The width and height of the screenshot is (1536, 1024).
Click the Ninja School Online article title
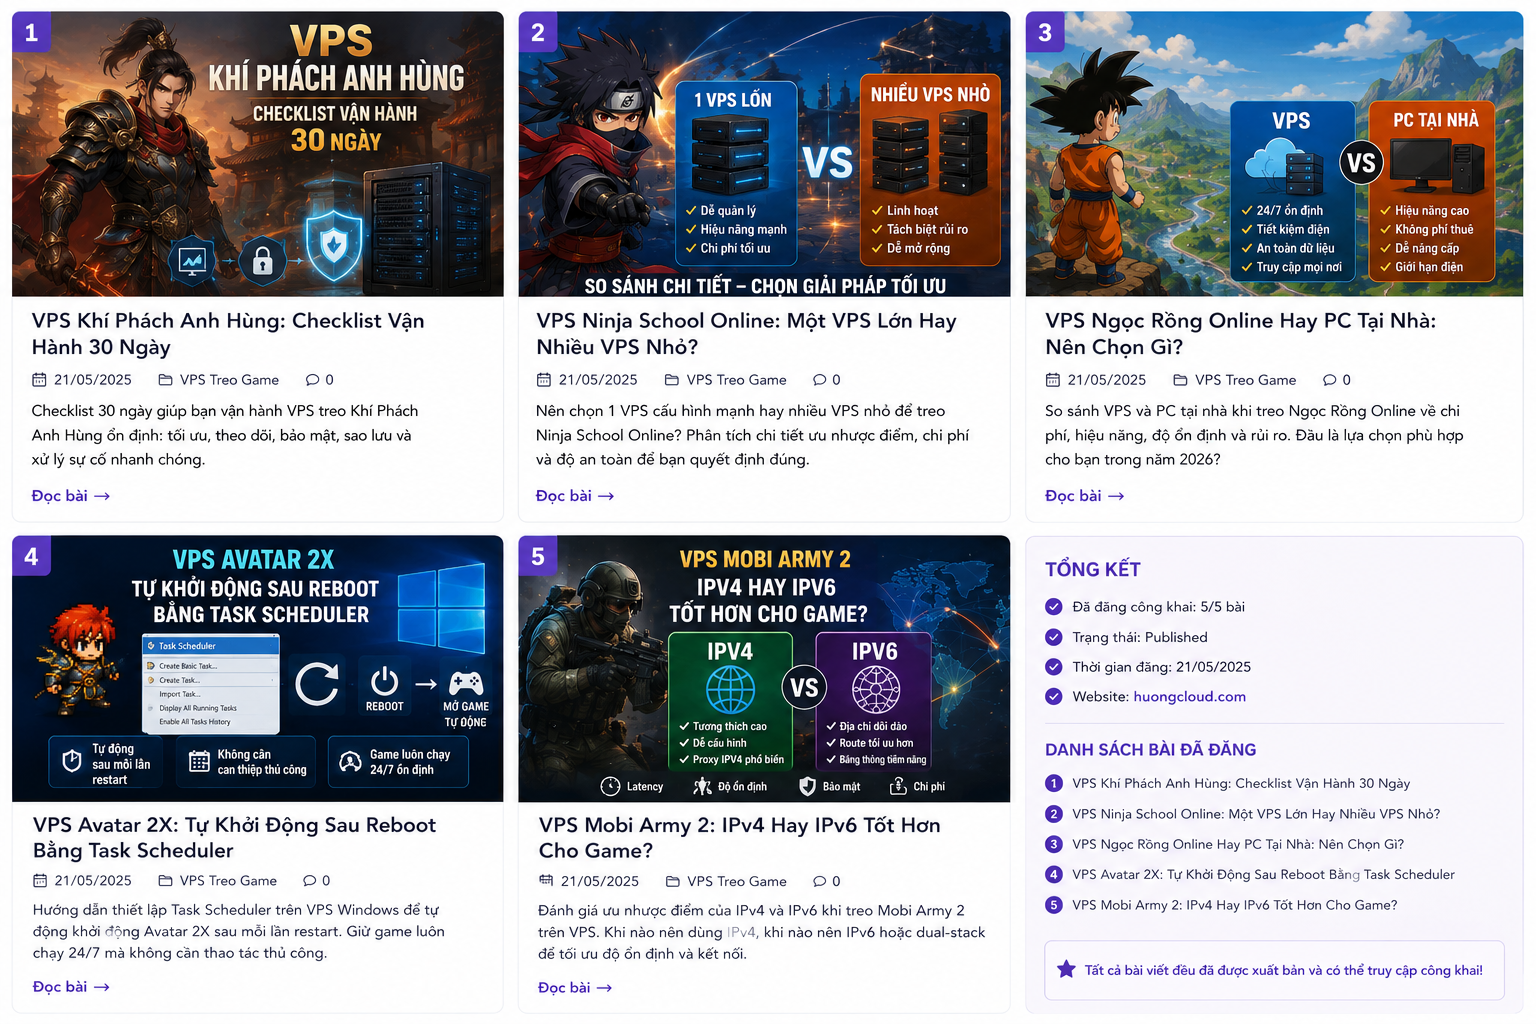746,334
